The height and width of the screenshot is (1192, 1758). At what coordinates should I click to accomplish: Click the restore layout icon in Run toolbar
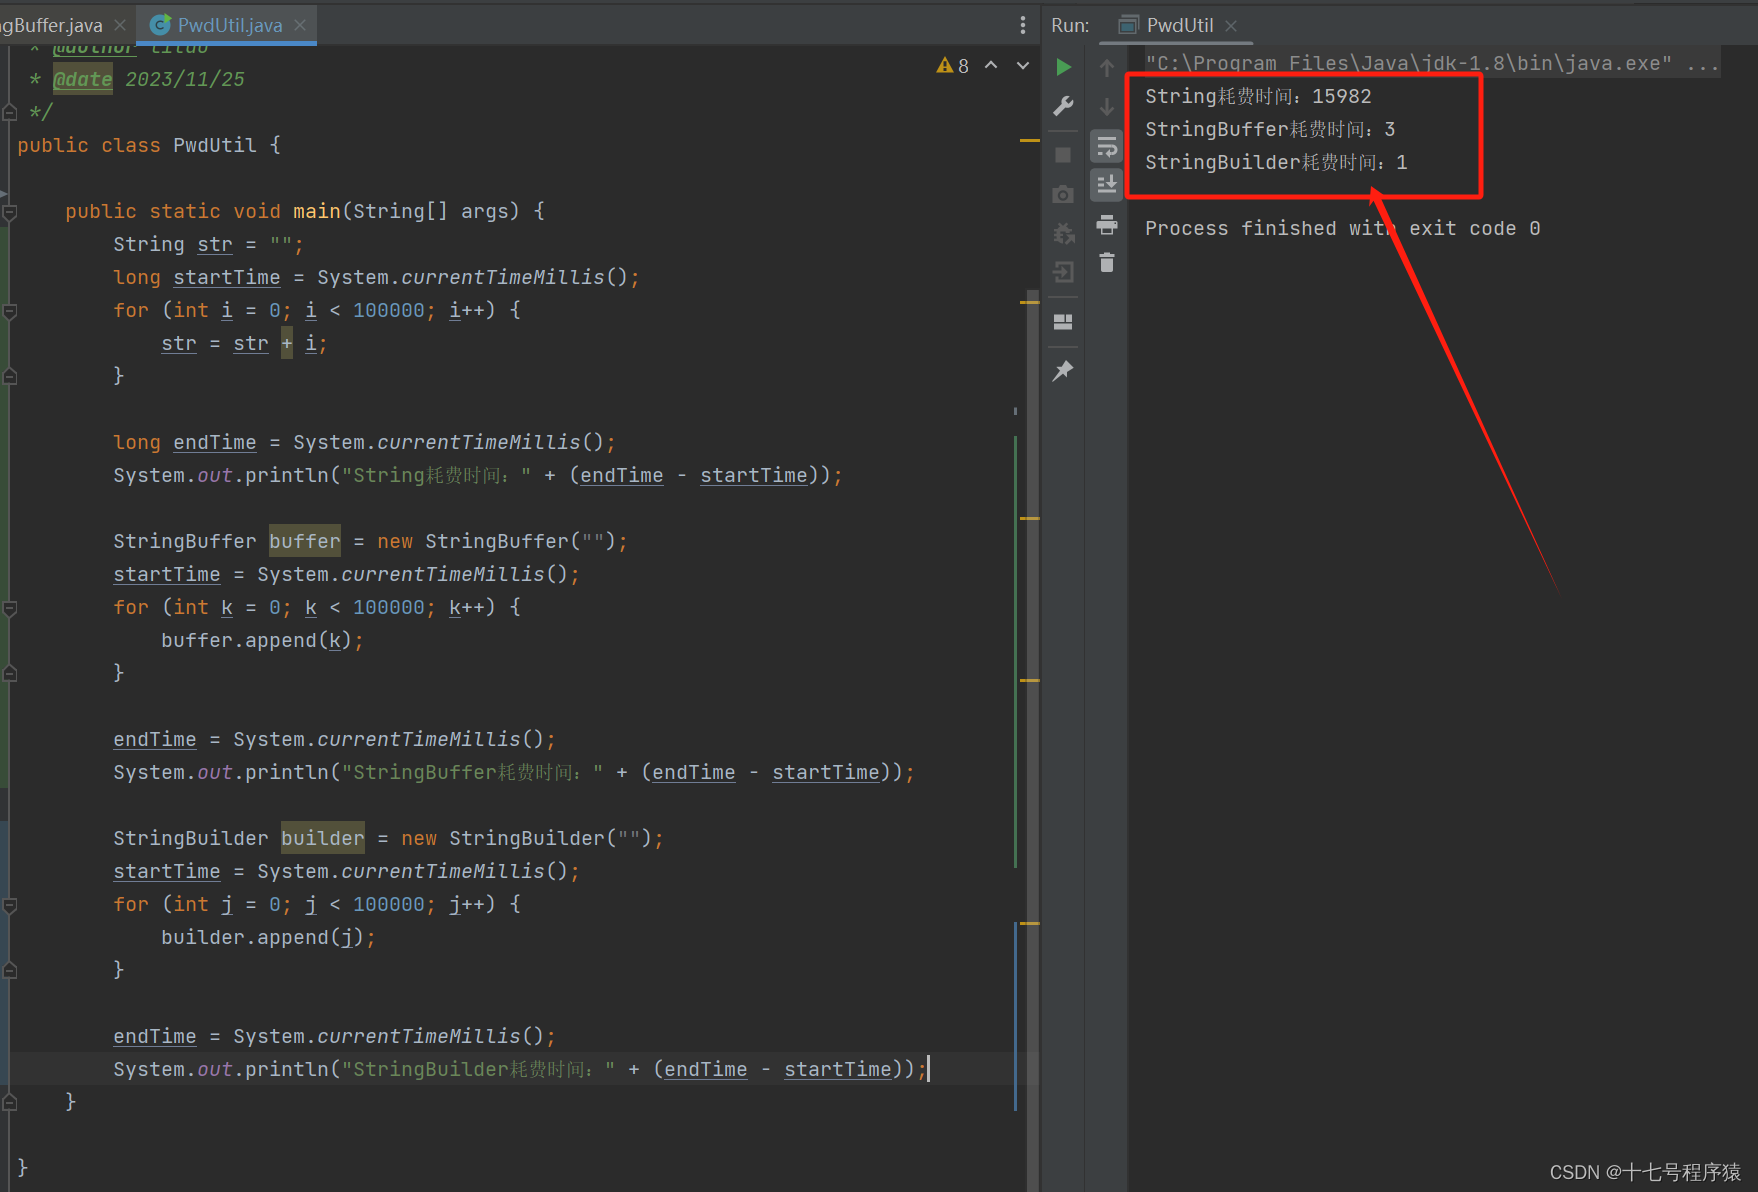pyautogui.click(x=1063, y=322)
